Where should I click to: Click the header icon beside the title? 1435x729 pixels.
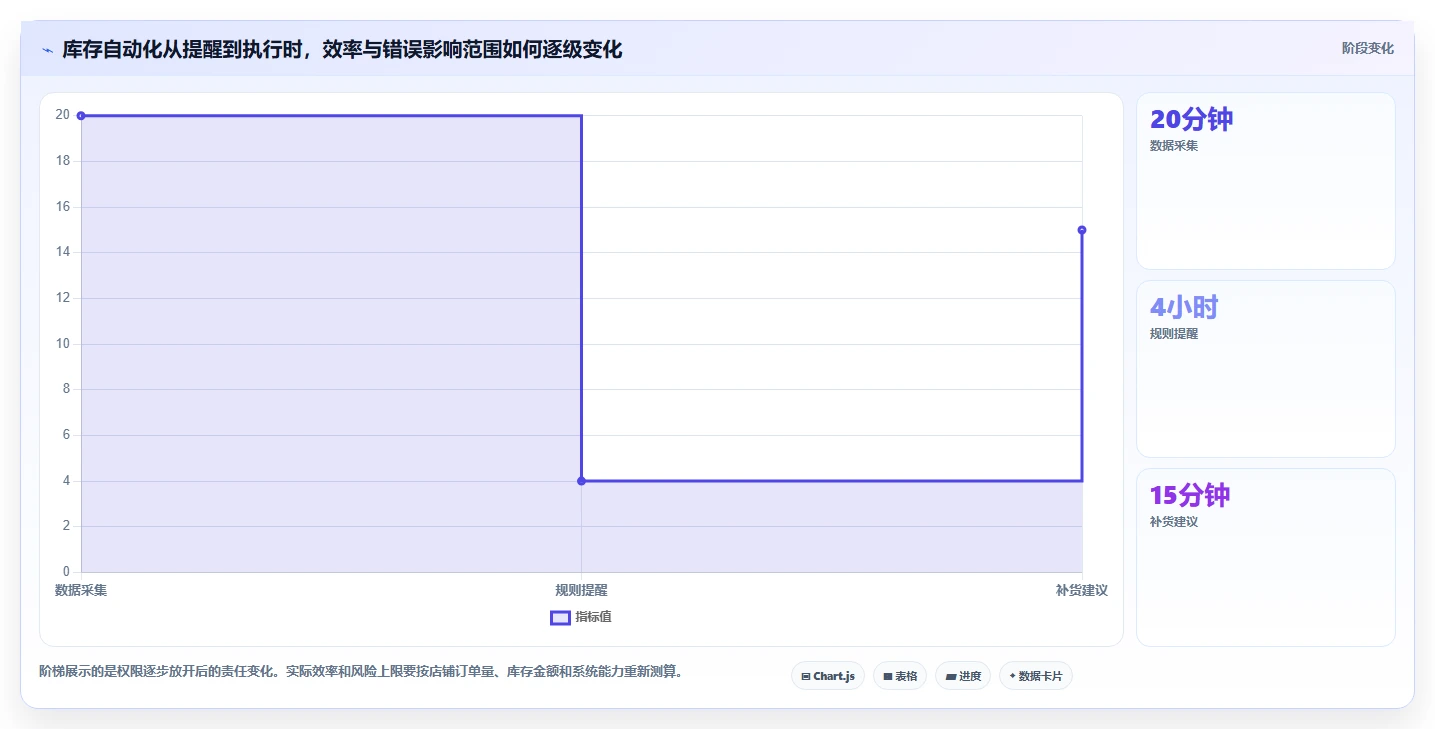click(x=47, y=50)
